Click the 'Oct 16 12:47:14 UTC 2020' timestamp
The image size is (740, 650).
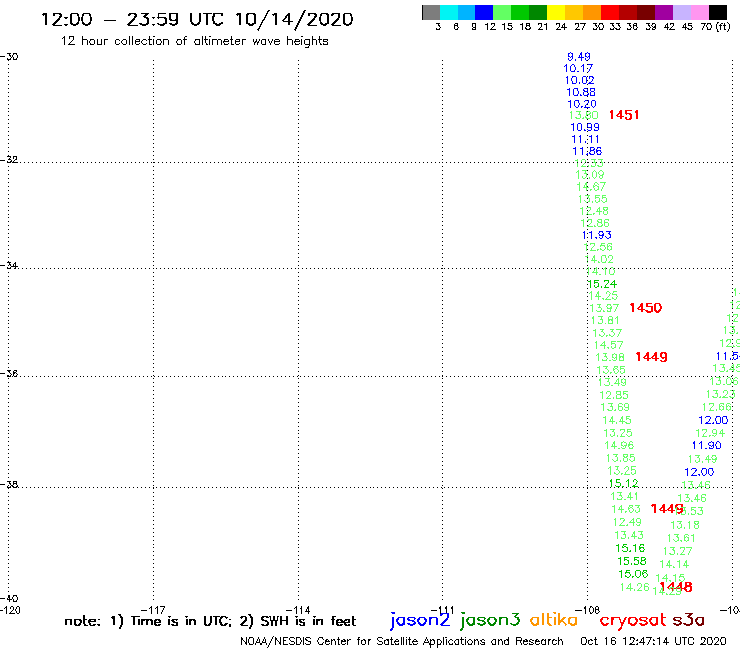[x=653, y=641]
